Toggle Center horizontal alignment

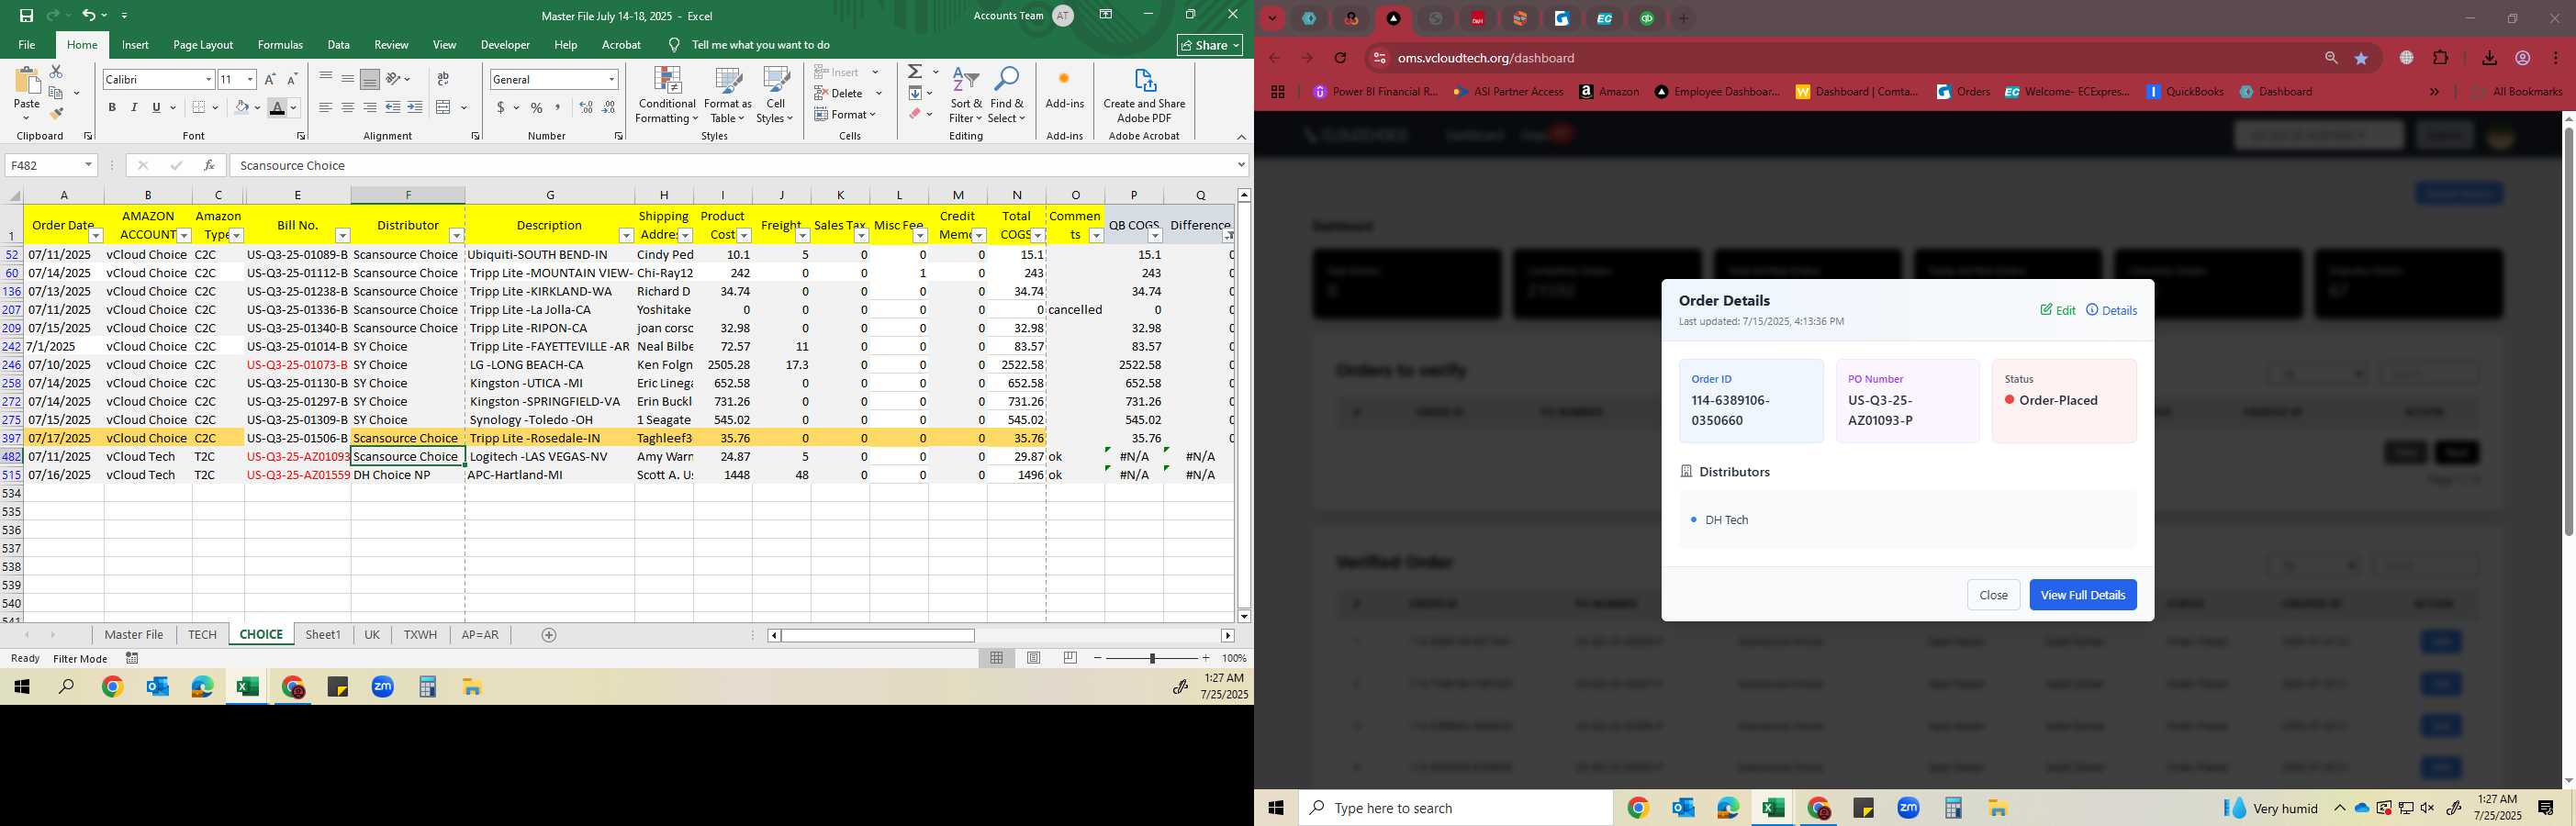click(348, 107)
